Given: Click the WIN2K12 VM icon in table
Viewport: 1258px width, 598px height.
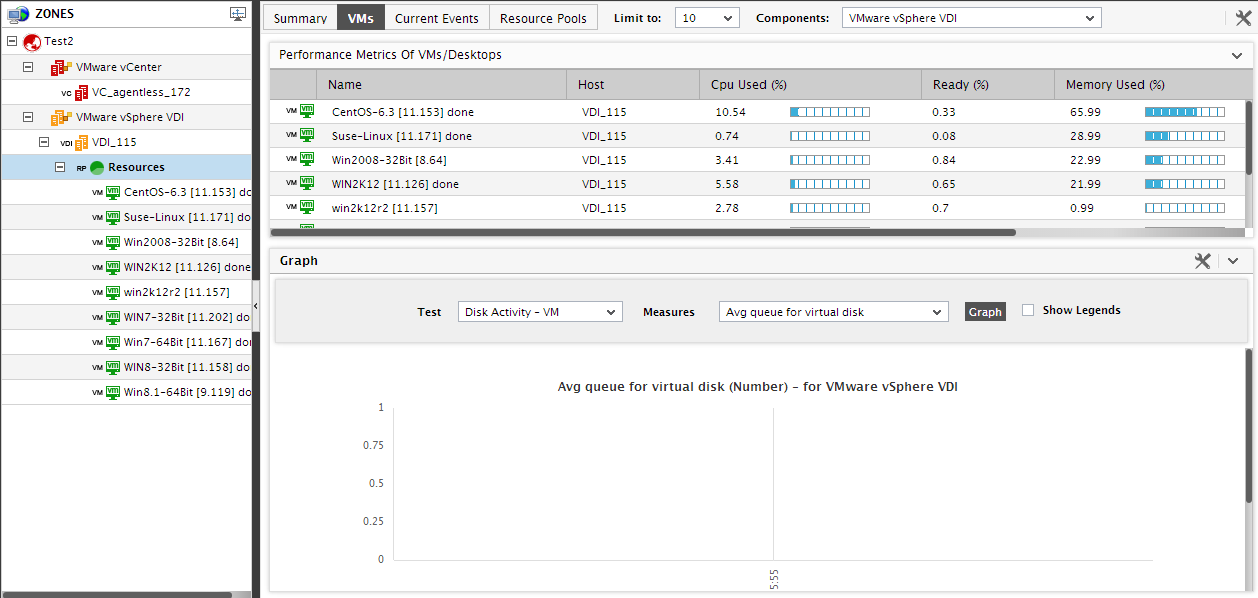Looking at the screenshot, I should coord(307,183).
